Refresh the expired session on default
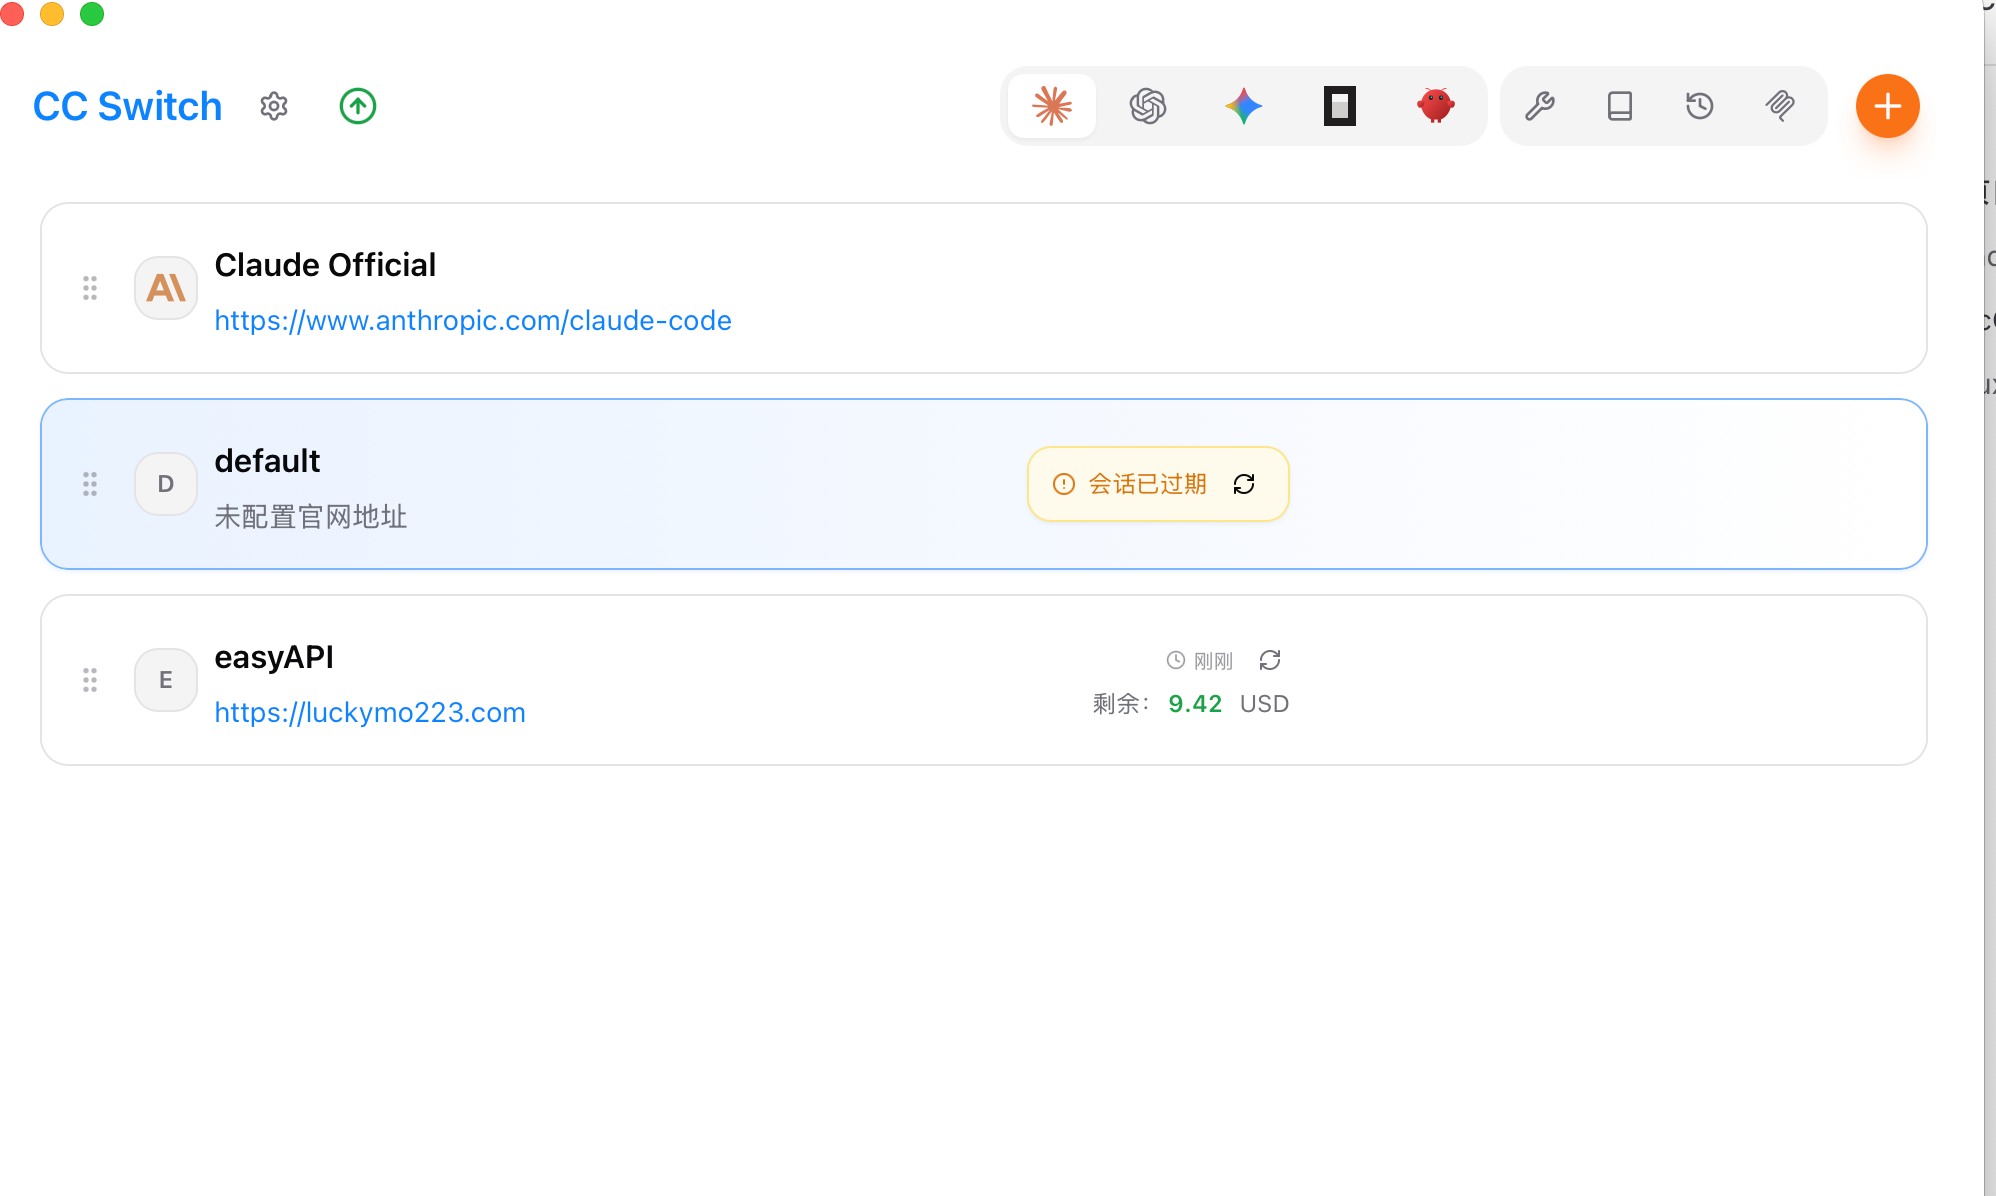Viewport: 1996px width, 1196px height. (1244, 484)
